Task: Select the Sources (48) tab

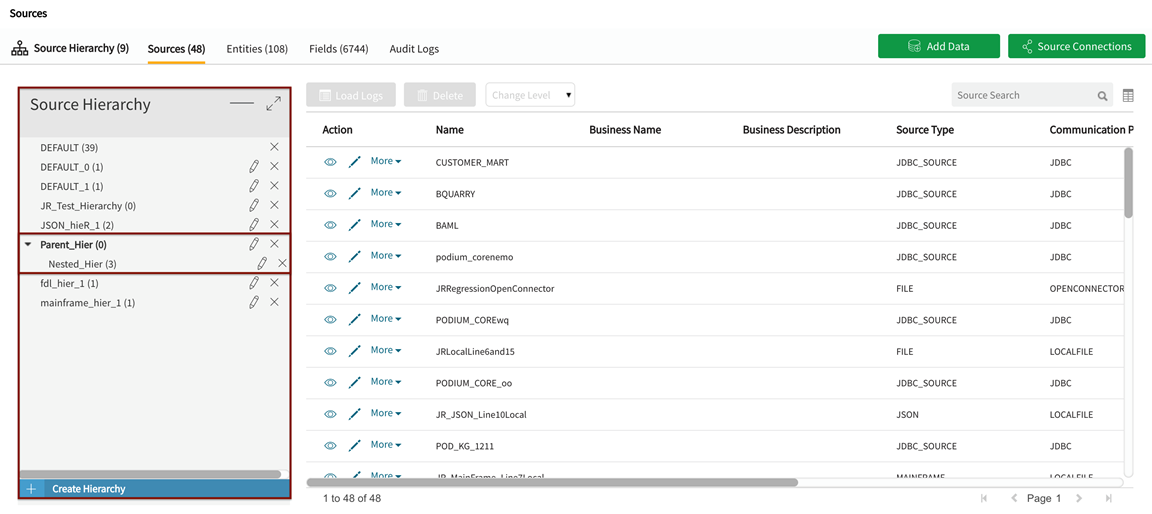Action: click(176, 49)
